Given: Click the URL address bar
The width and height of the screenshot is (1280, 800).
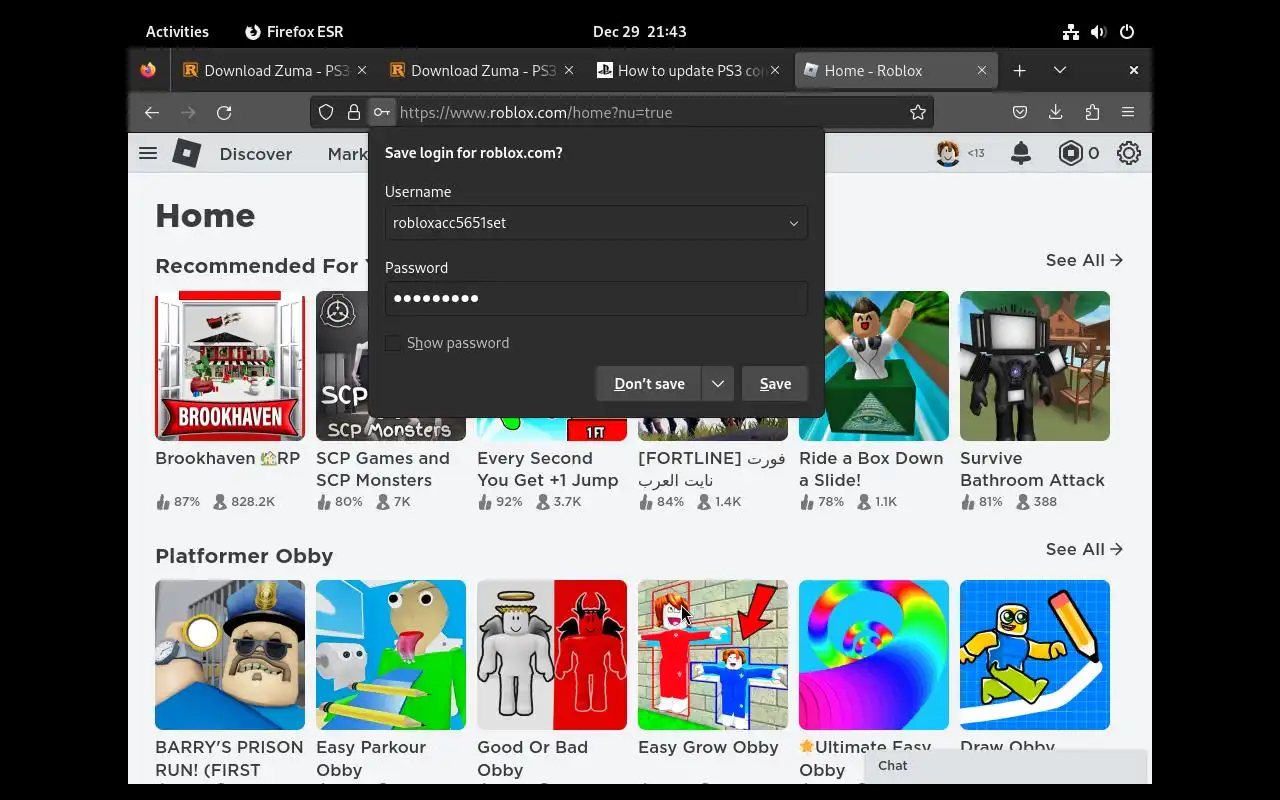Looking at the screenshot, I should pos(650,113).
